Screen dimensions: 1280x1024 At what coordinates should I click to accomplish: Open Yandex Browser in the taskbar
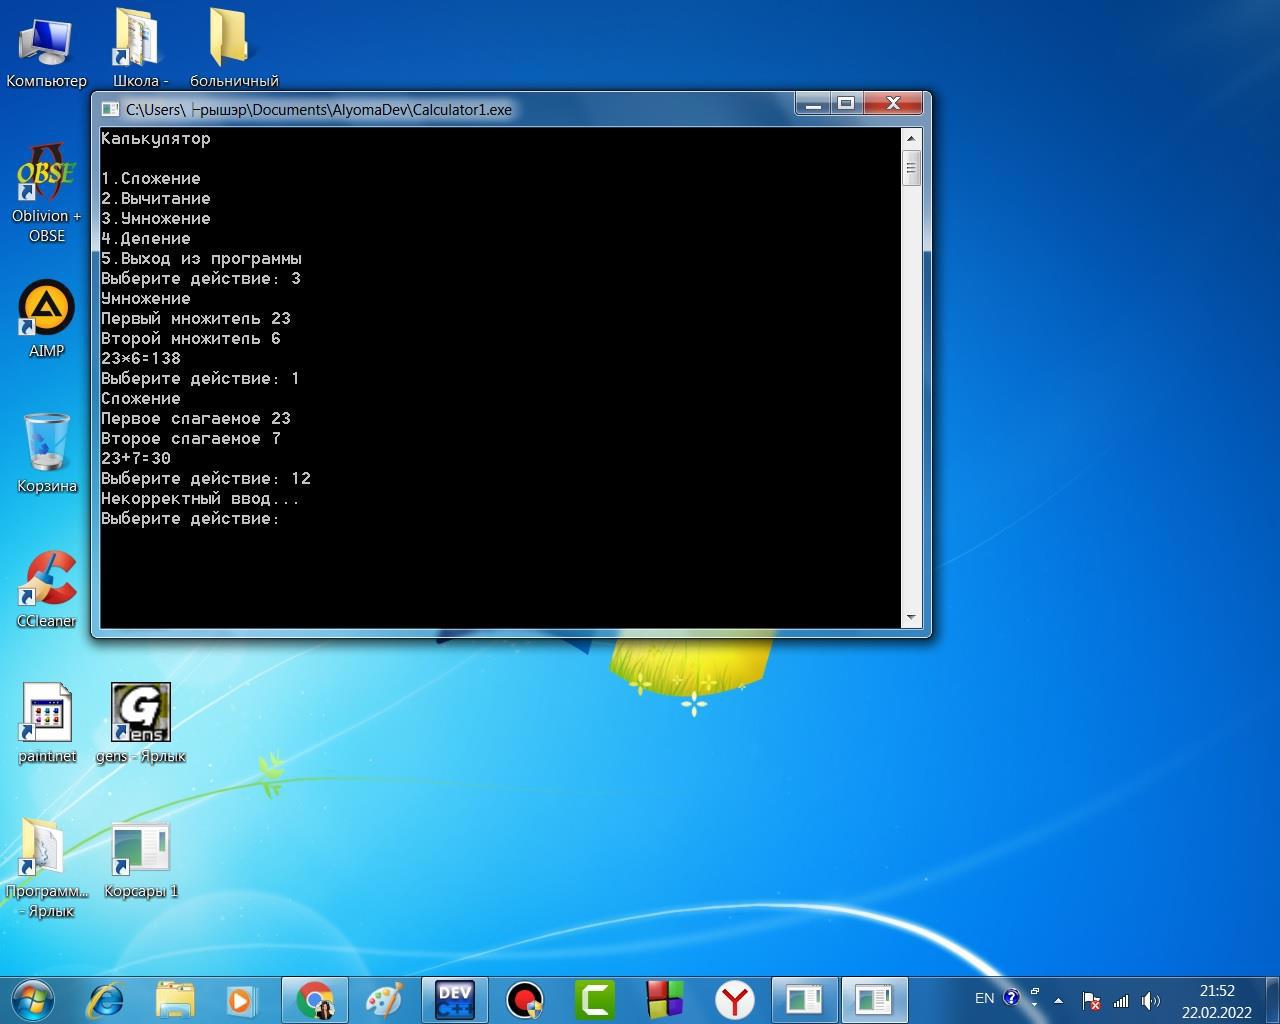click(x=735, y=999)
